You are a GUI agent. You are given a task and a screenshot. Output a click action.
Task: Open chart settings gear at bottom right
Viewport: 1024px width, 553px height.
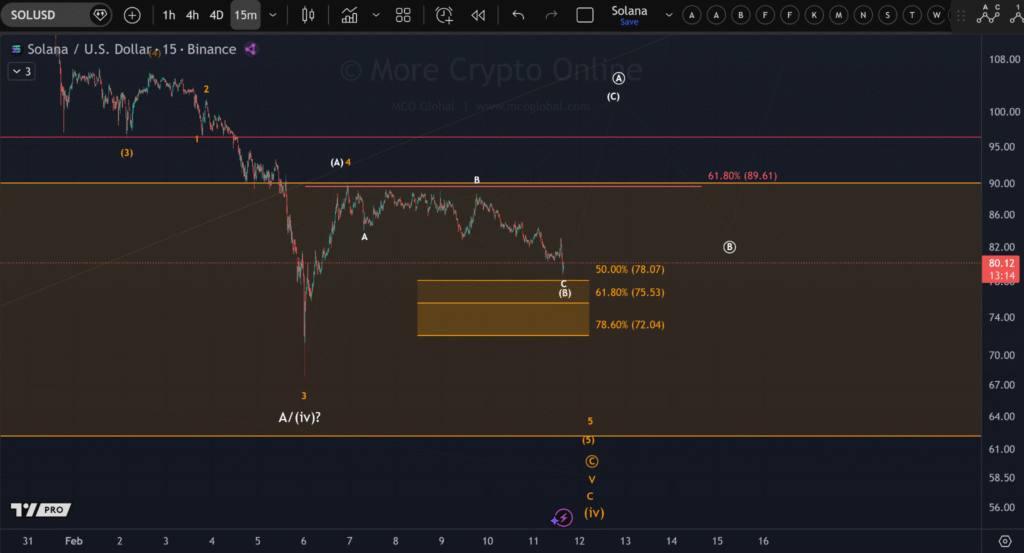tap(1005, 541)
